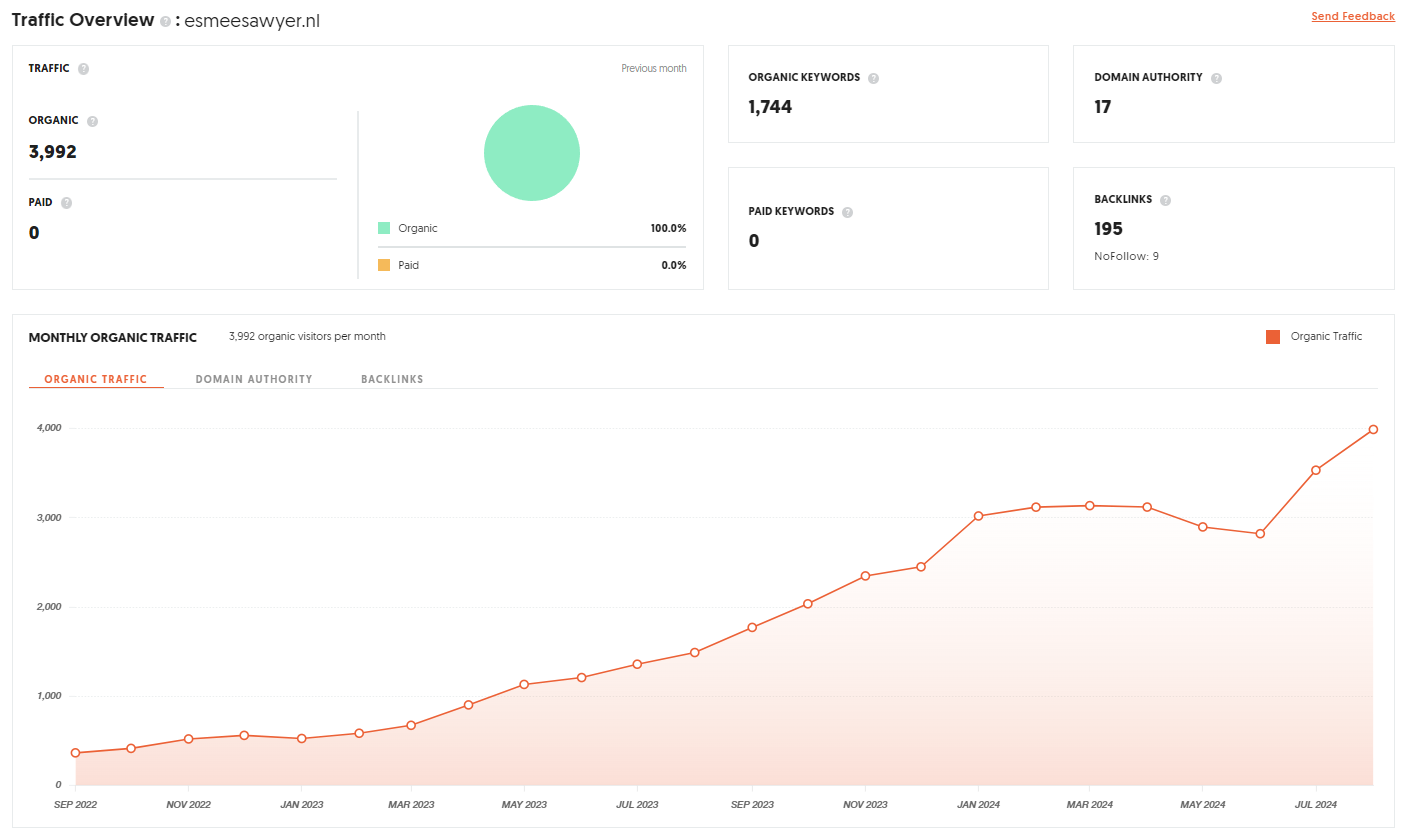Image resolution: width=1404 pixels, height=837 pixels.
Task: Click the JAN 2024 data point on chart
Action: tap(978, 516)
